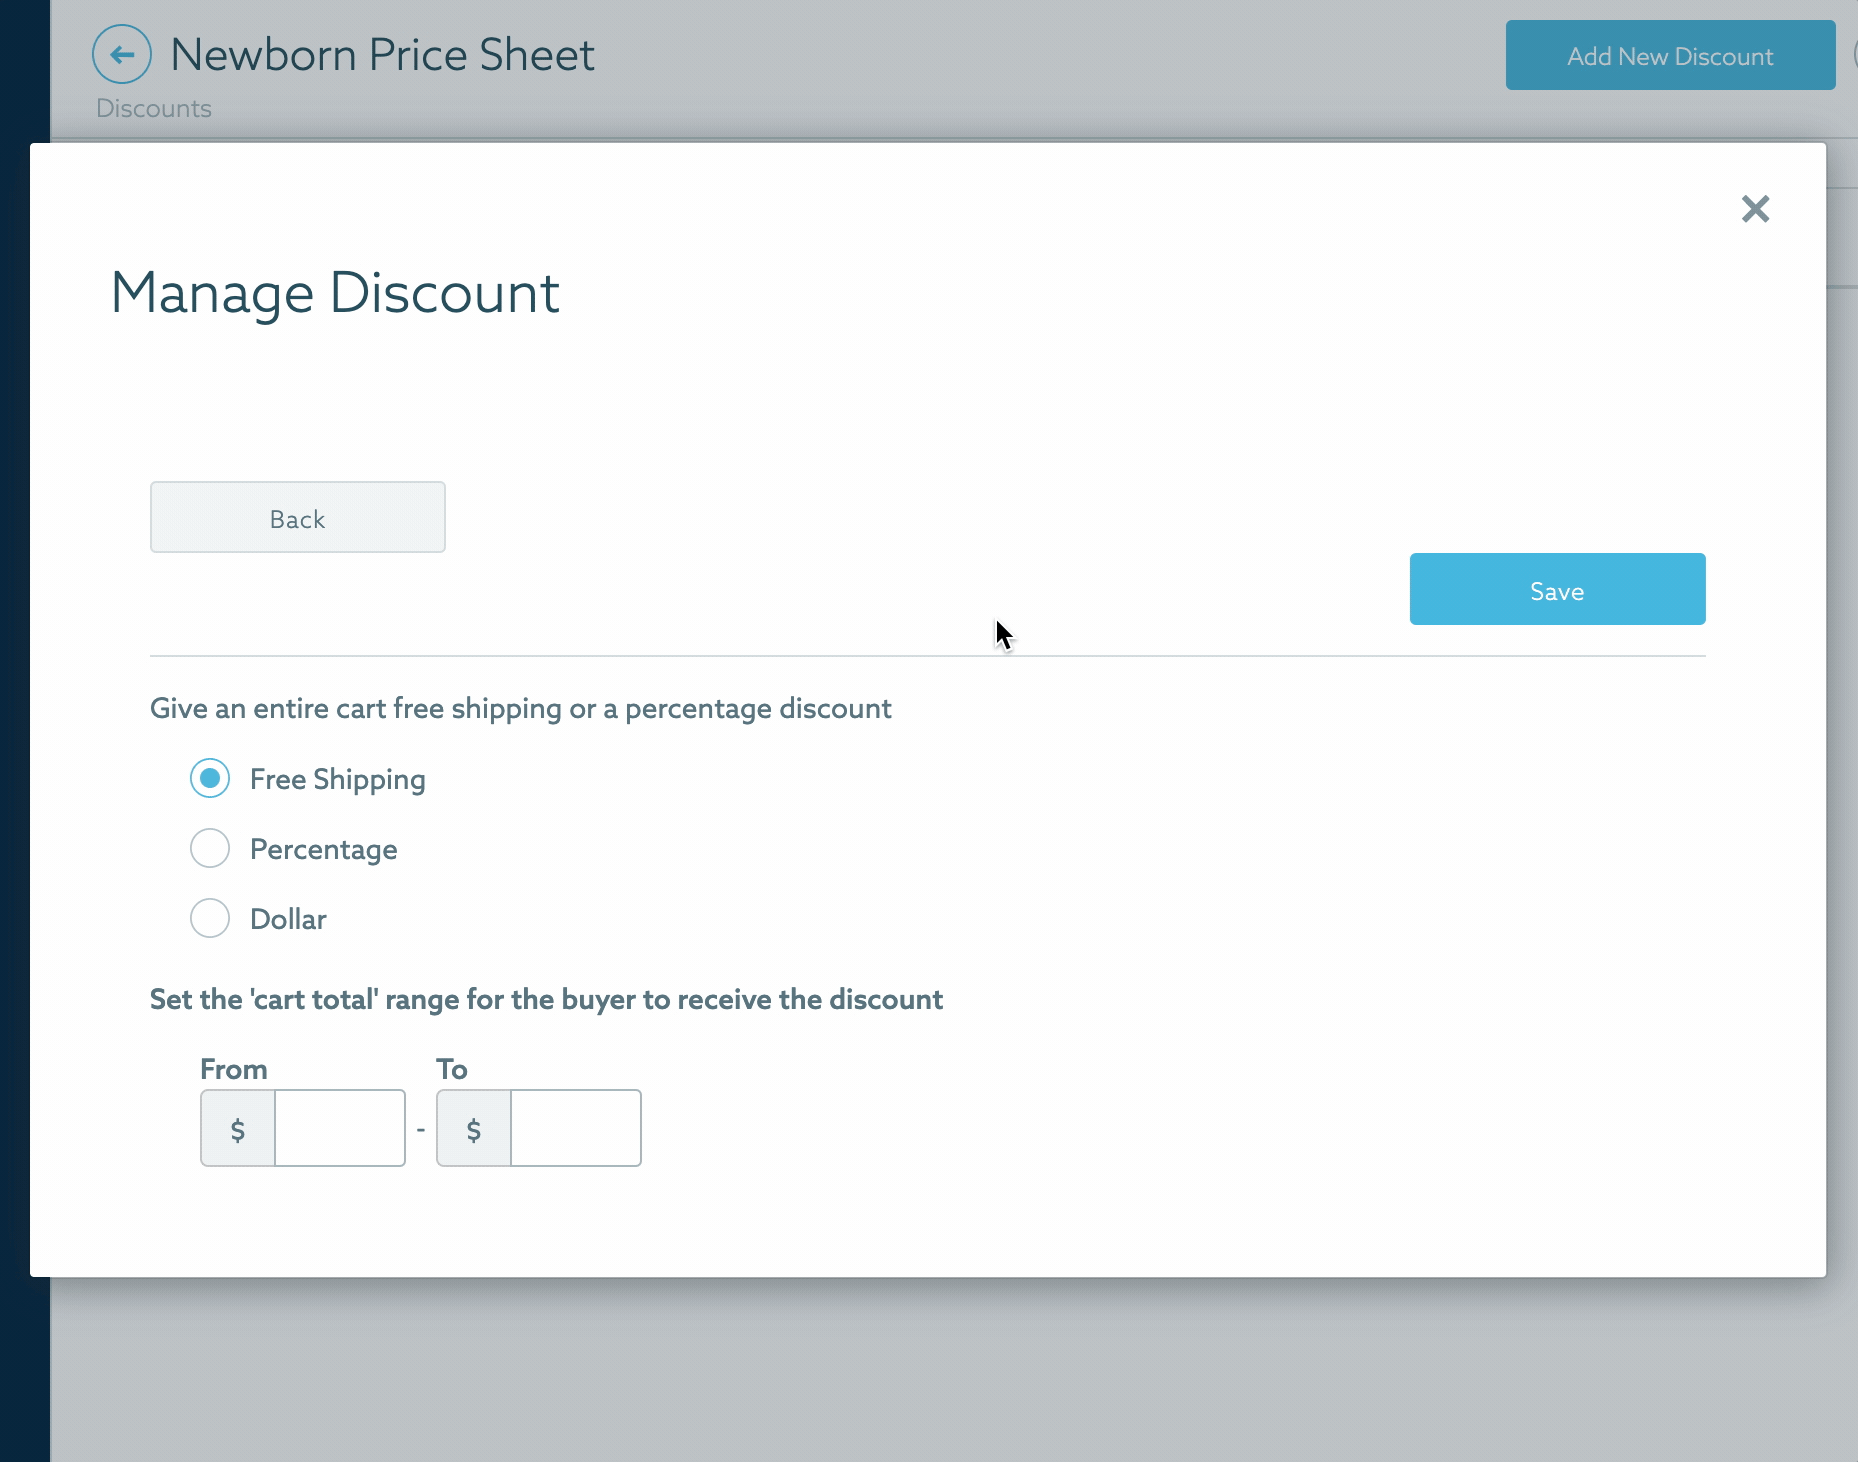1858x1462 pixels.
Task: Close the Manage Discount dialog
Action: click(x=1755, y=209)
